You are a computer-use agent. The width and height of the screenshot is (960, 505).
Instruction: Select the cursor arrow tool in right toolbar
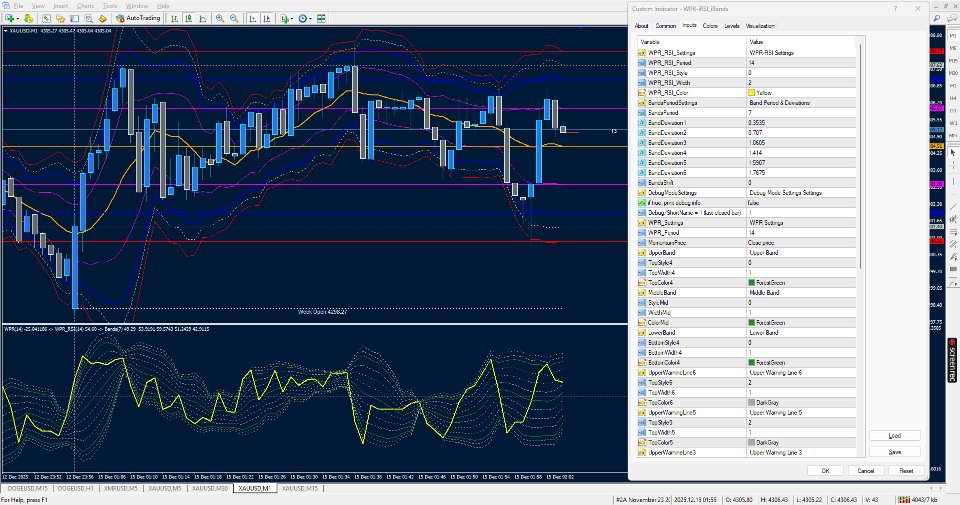953,152
